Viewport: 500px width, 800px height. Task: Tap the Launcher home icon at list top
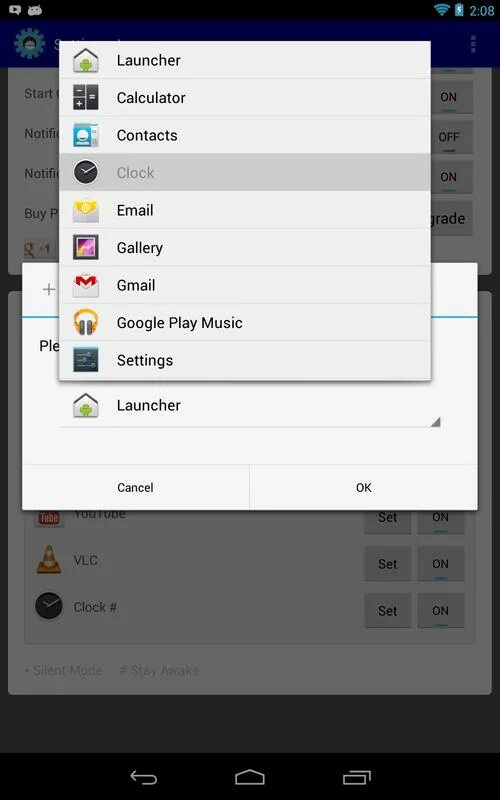point(85,60)
